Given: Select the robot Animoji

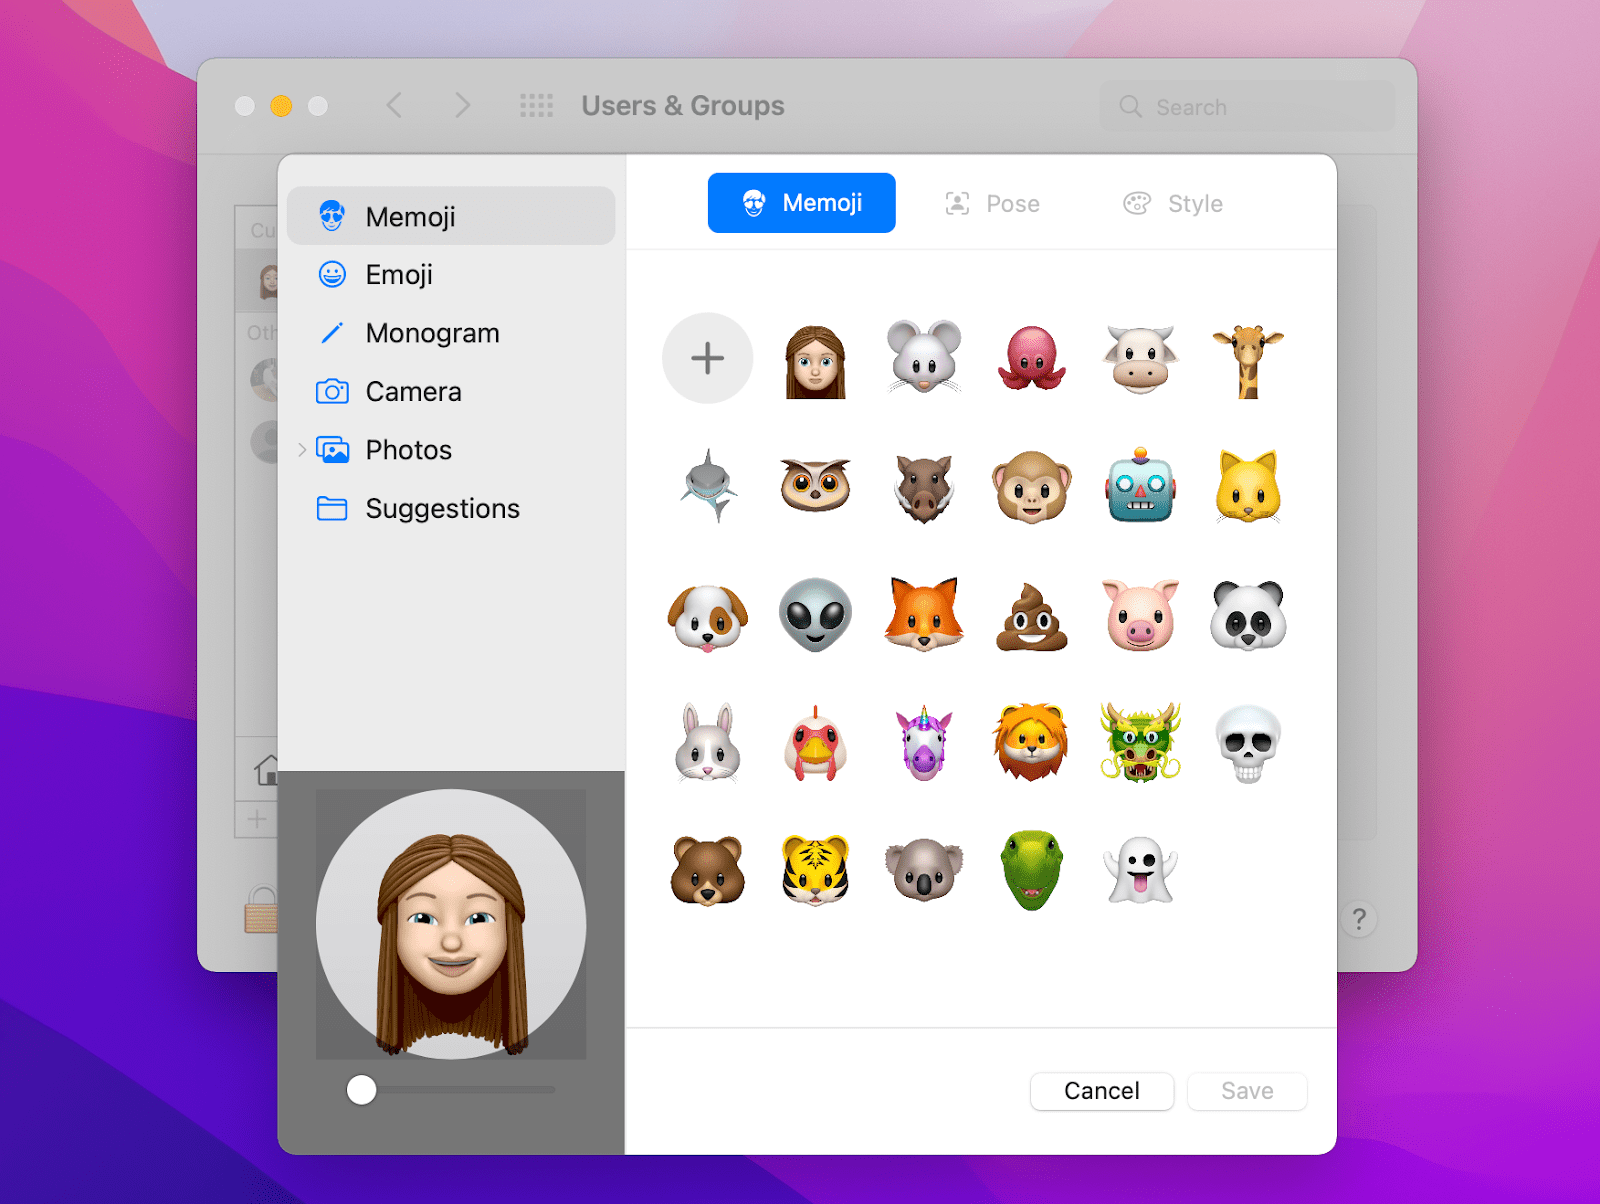Looking at the screenshot, I should point(1140,486).
